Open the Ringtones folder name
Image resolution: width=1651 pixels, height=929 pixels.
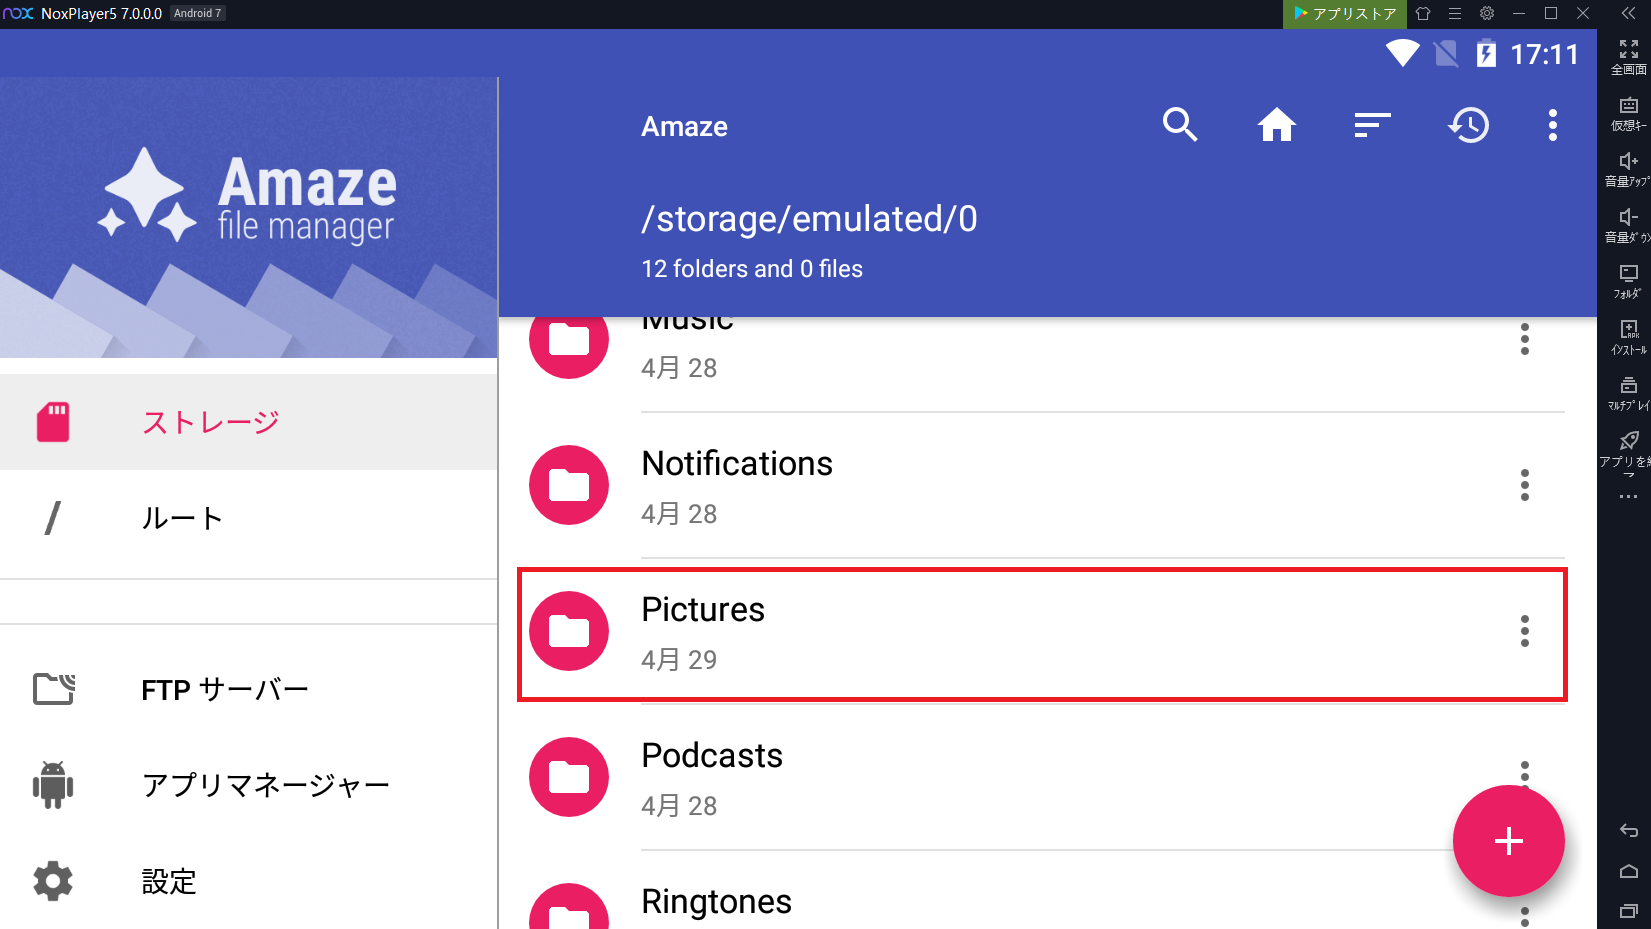click(x=716, y=902)
